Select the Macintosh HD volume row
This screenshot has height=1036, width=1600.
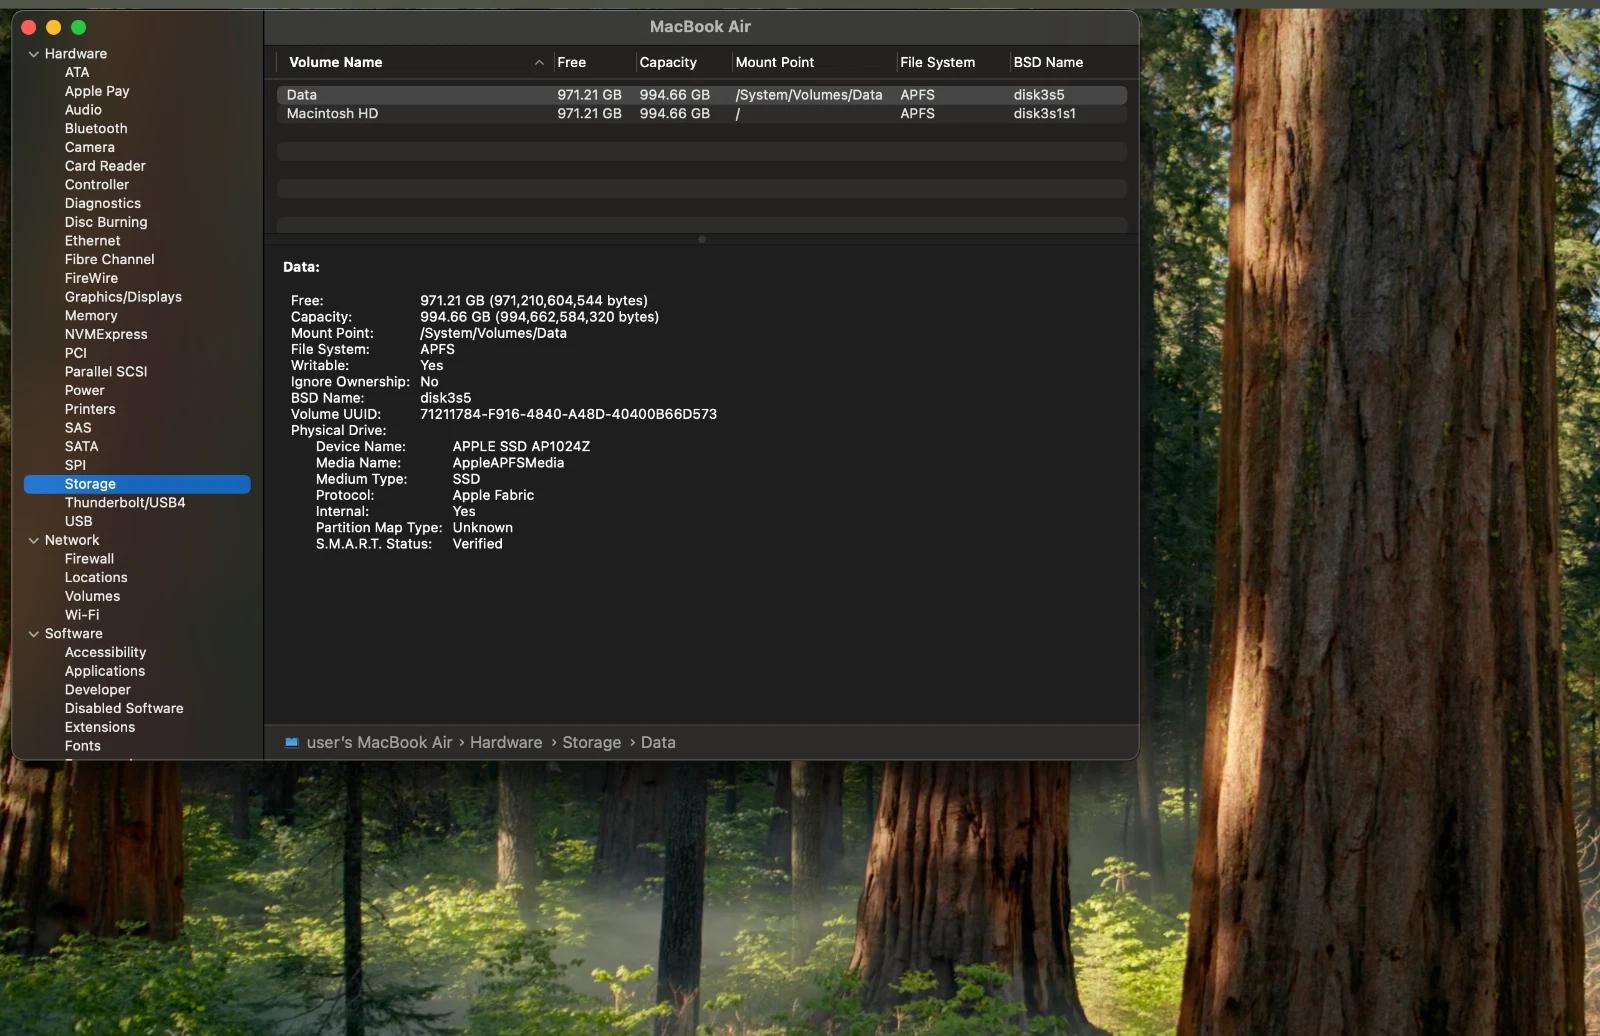702,114
